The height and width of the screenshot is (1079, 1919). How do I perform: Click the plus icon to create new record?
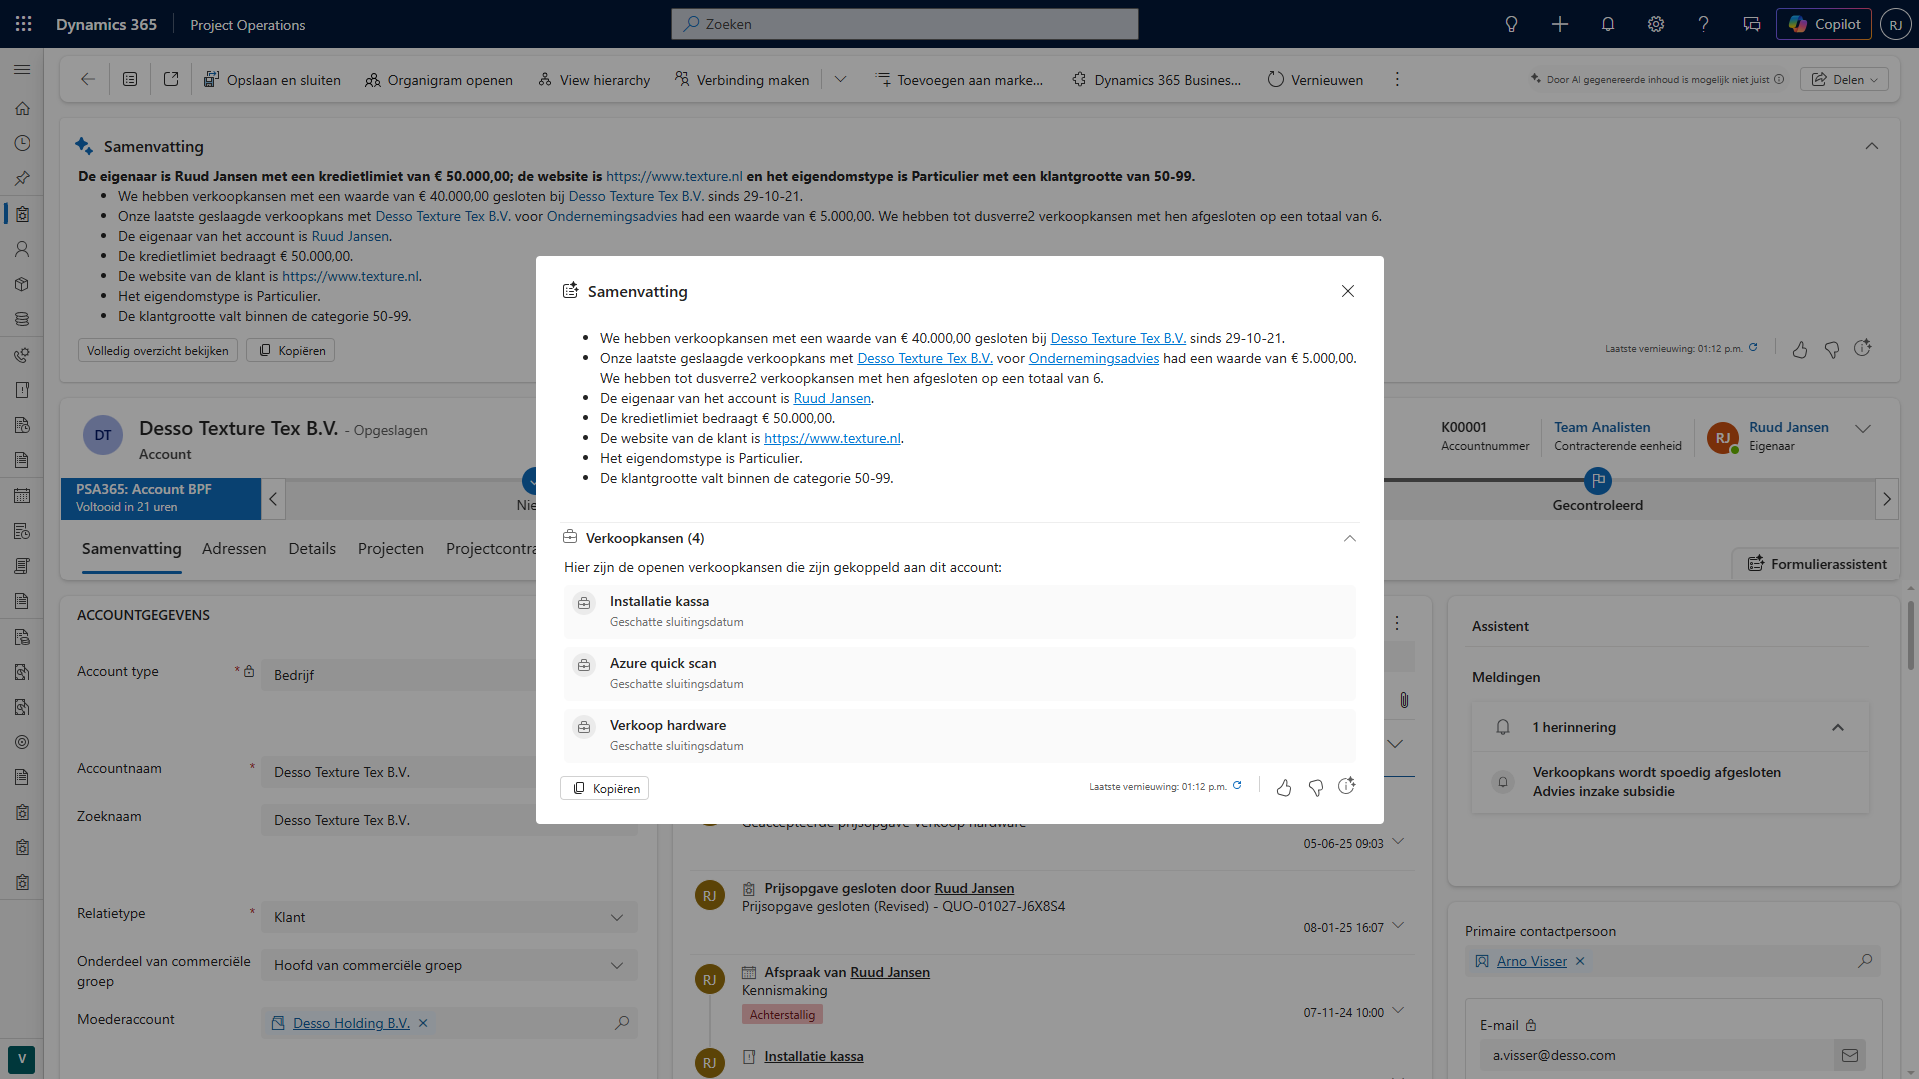pyautogui.click(x=1560, y=24)
